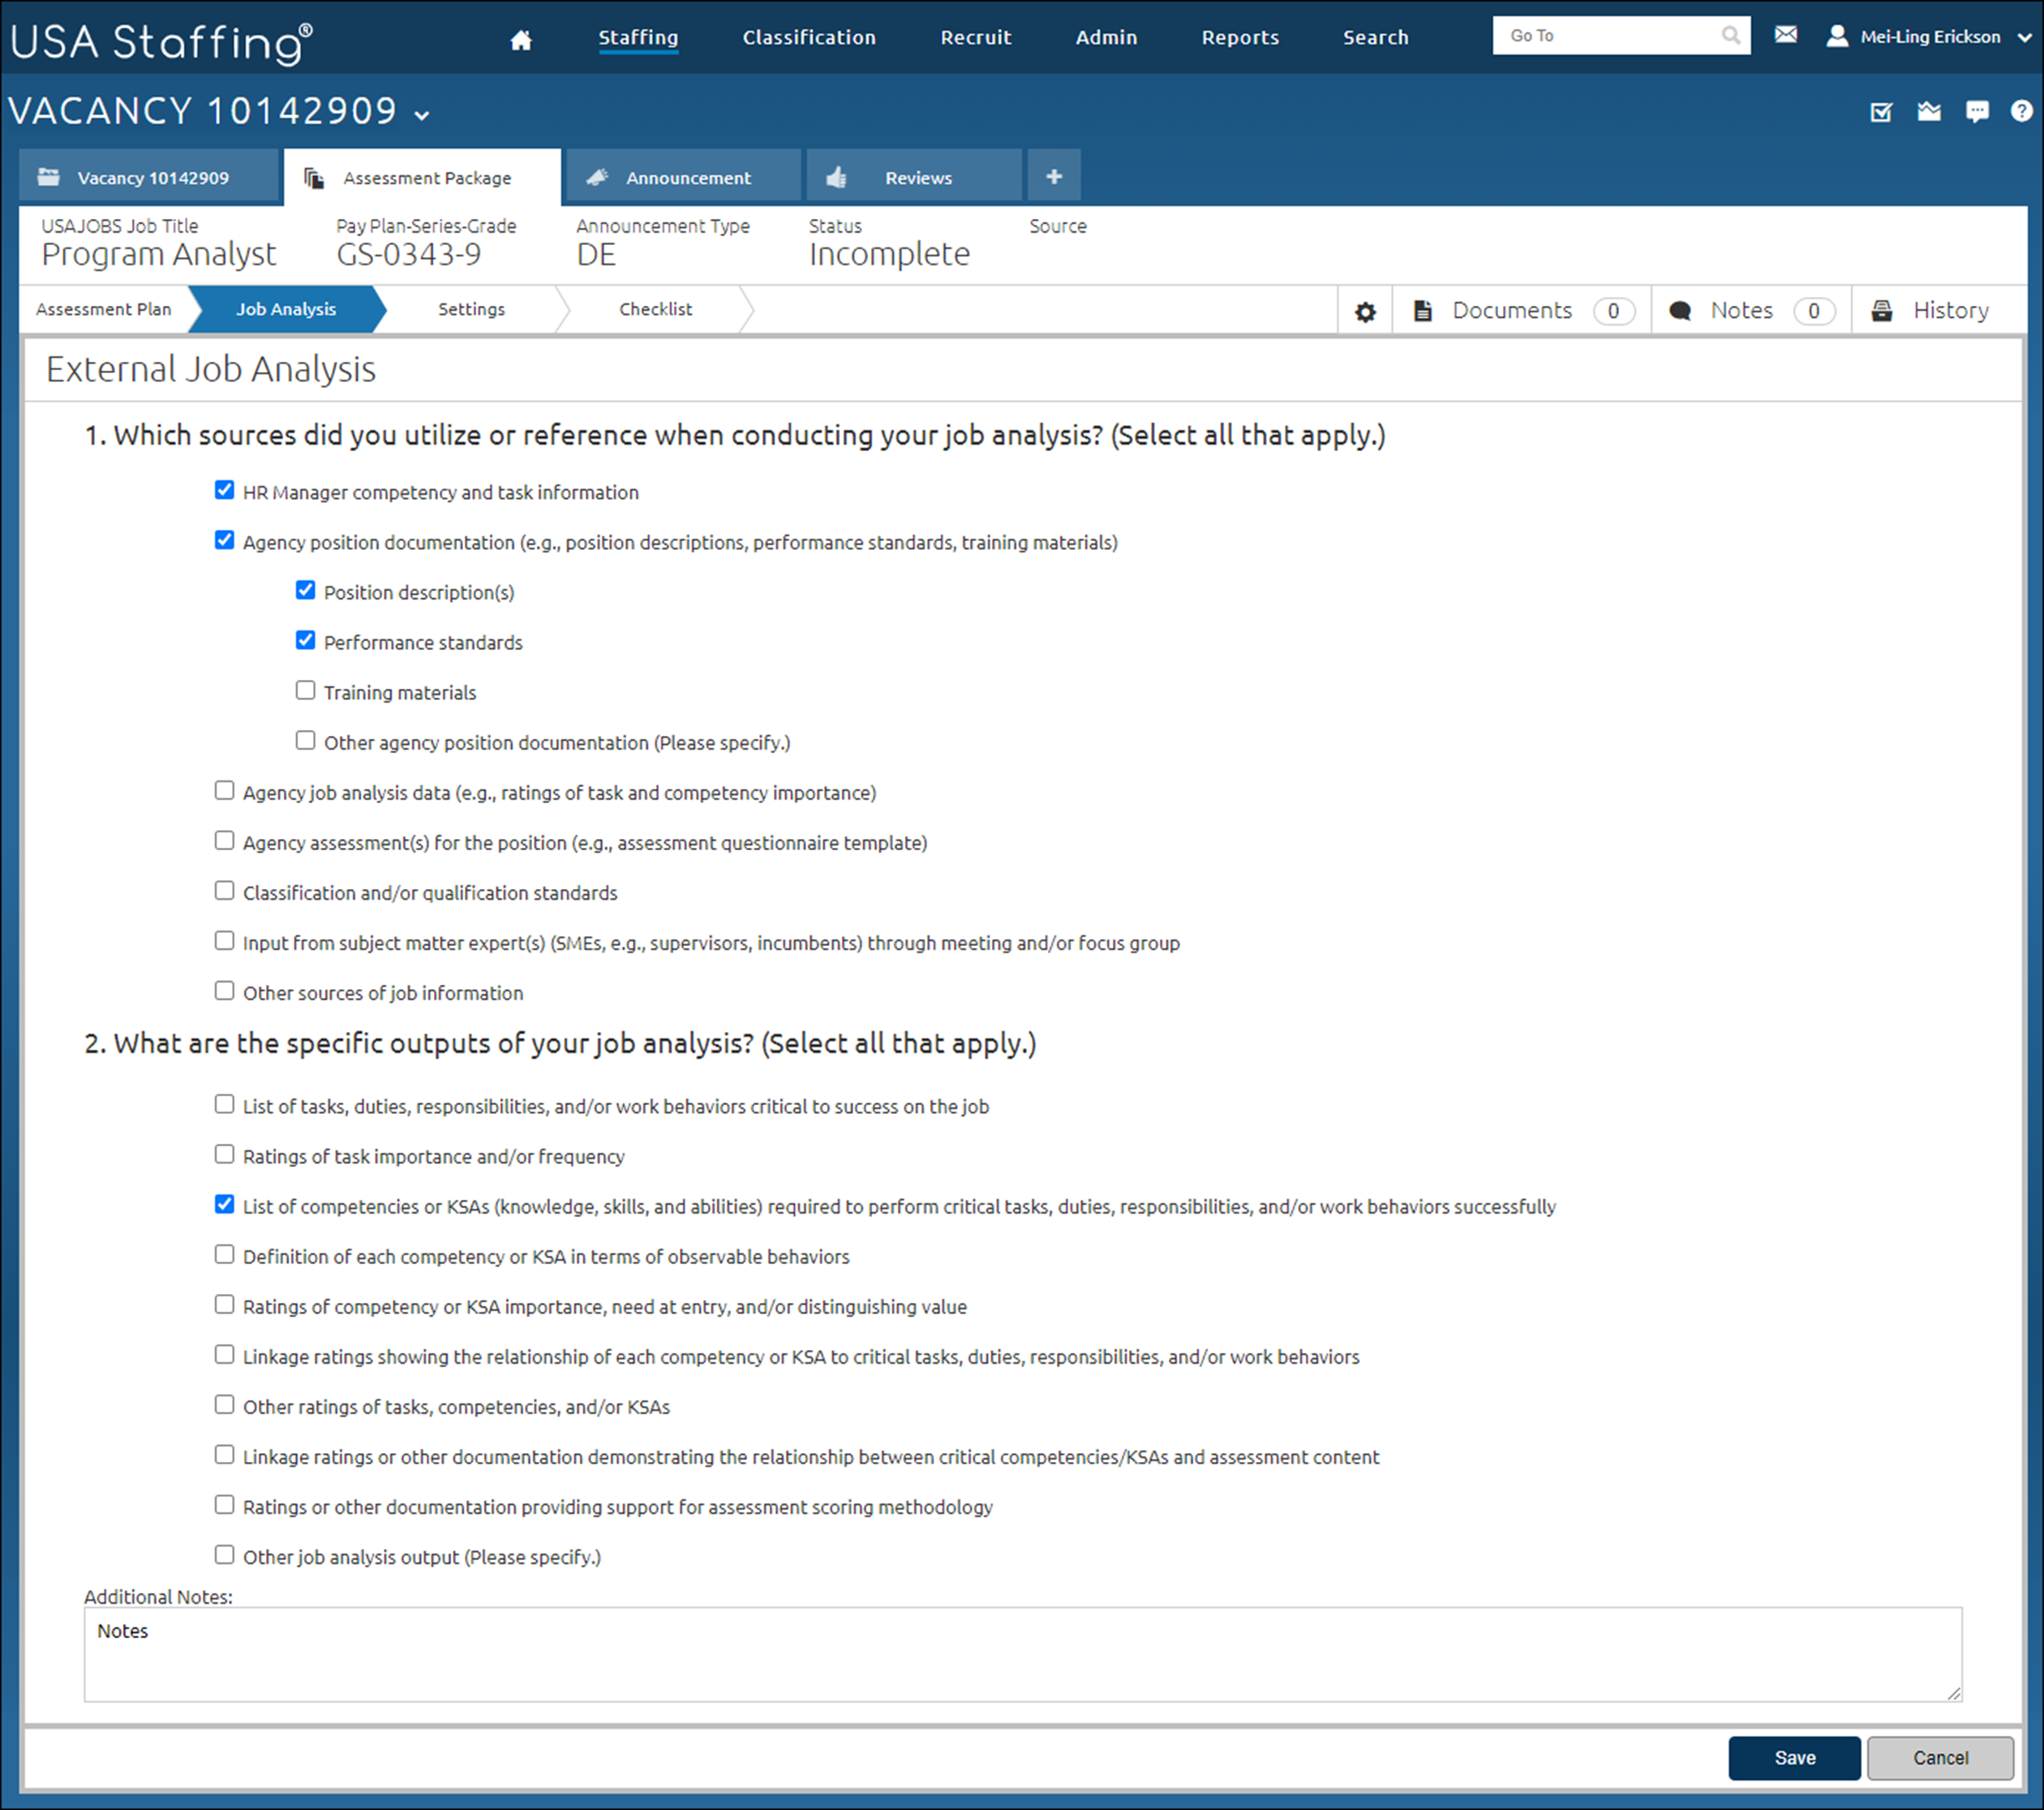Check Classification and/or qualification standards checkbox
Viewport: 2044px width, 1810px height.
[224, 890]
